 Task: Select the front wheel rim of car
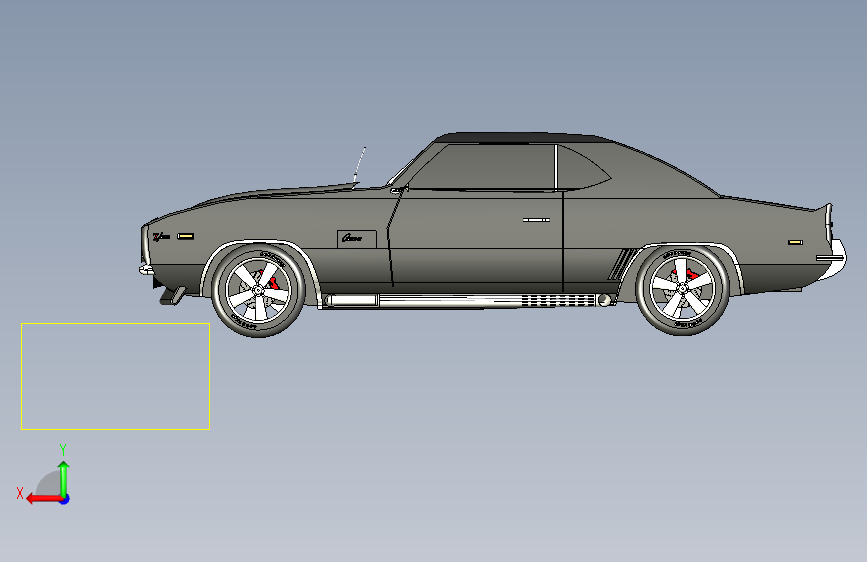258,290
